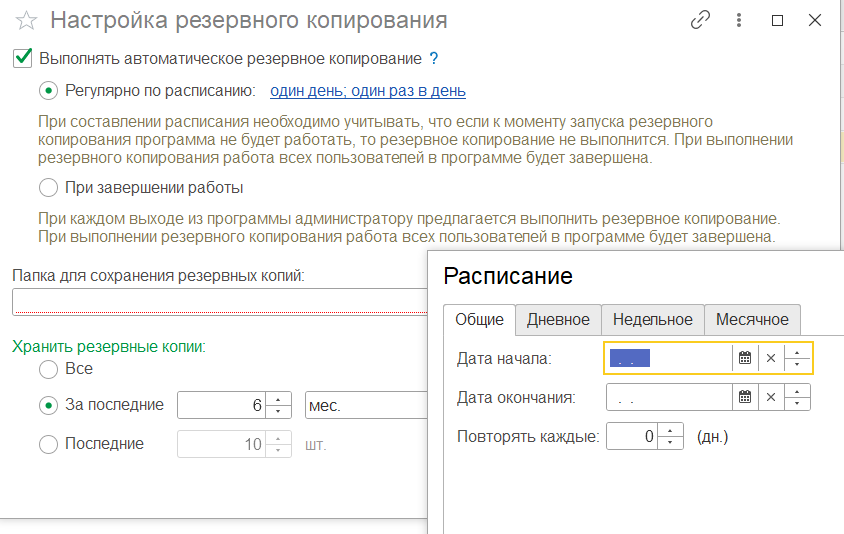The width and height of the screenshot is (844, 534).
Task: Switch to the Месячное tab
Action: (751, 320)
